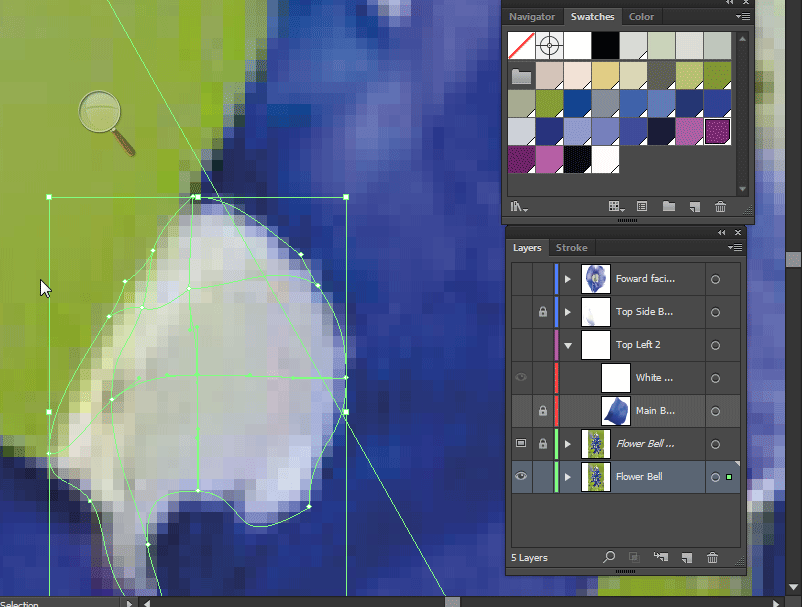Click the target circle for Top Side B layer
The height and width of the screenshot is (607, 802).
click(715, 312)
